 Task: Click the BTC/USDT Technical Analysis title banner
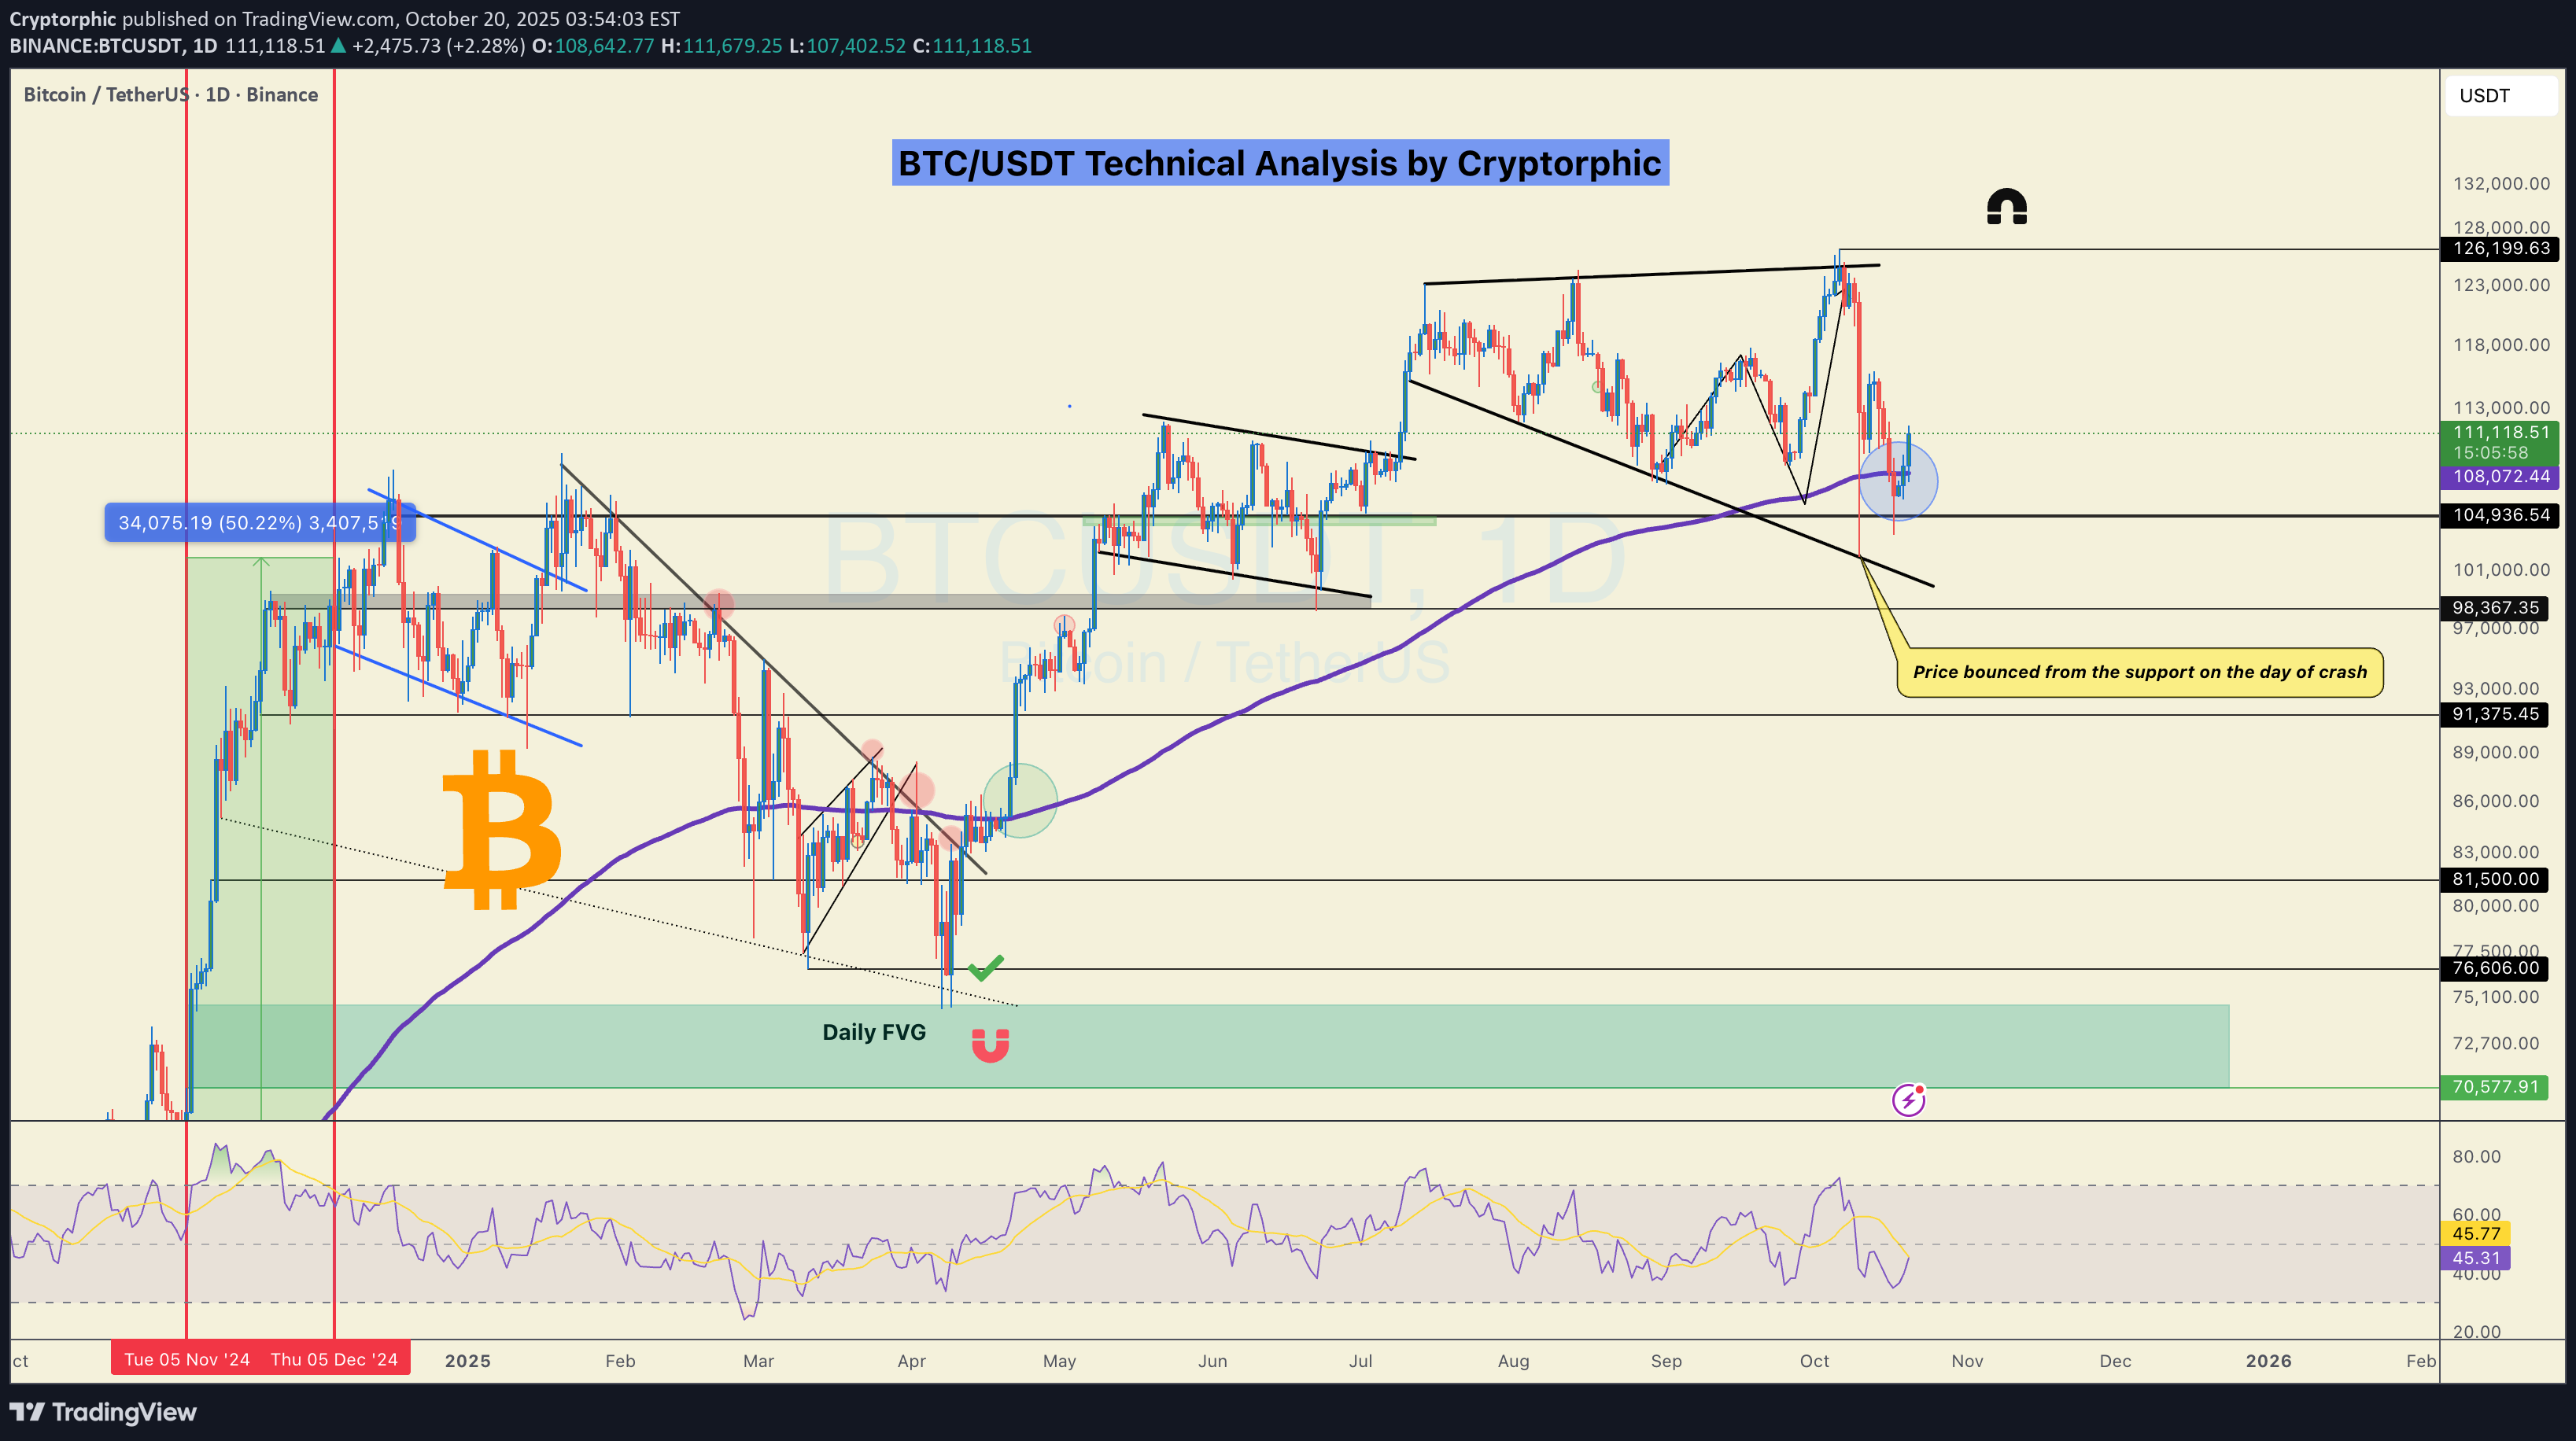click(1279, 163)
